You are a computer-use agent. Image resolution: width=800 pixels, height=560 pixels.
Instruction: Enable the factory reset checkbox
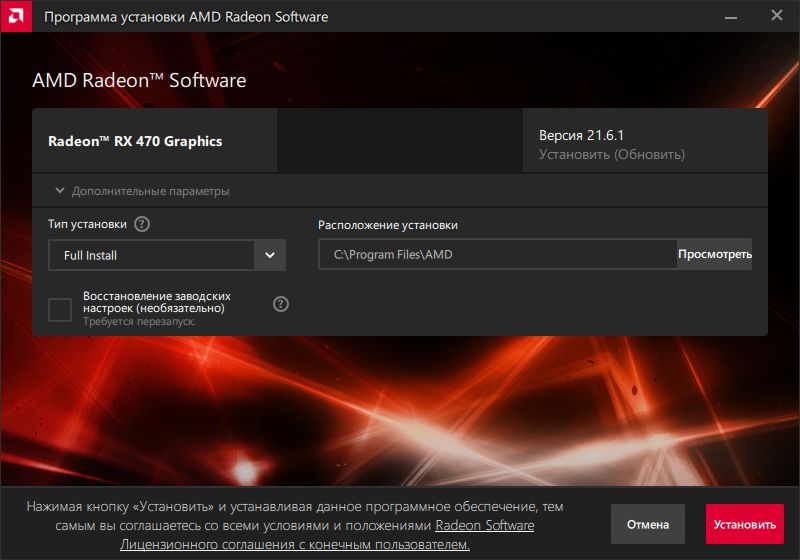[x=60, y=310]
